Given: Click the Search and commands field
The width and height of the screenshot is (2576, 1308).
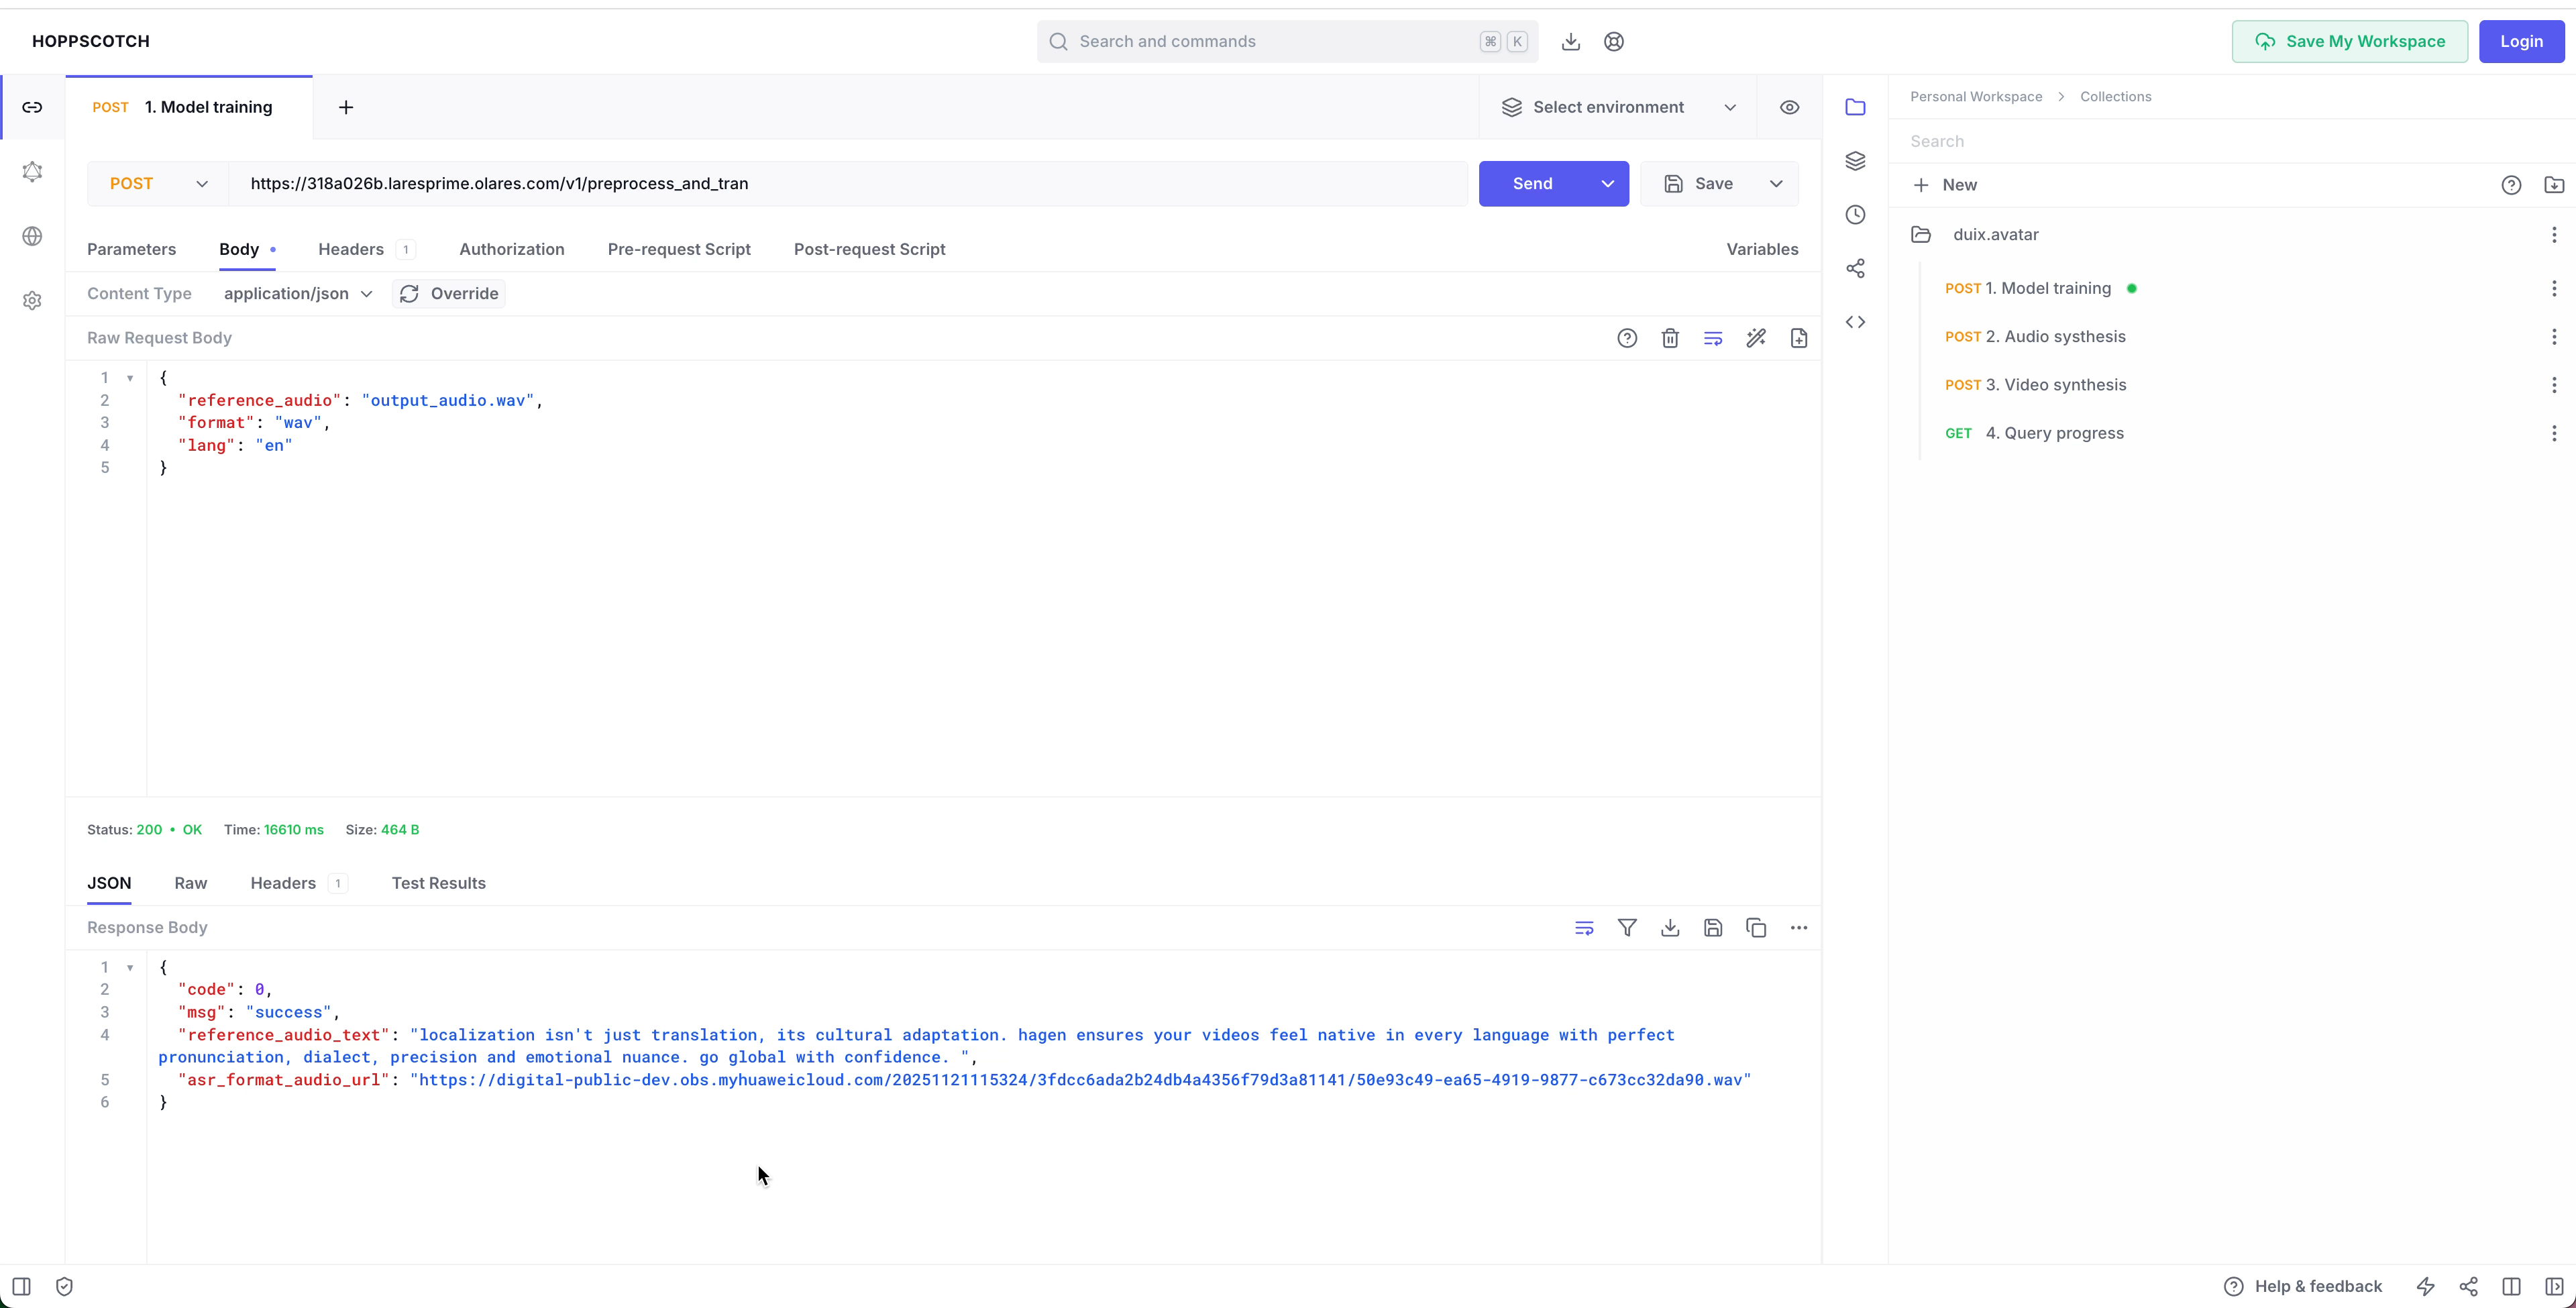Looking at the screenshot, I should (1270, 42).
